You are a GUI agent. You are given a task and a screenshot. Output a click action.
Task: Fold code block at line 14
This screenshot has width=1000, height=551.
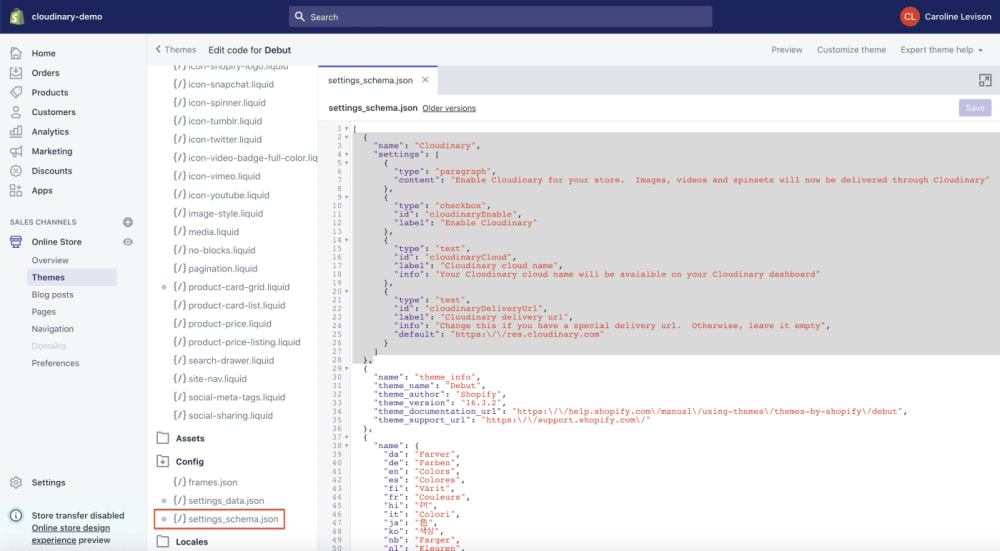click(x=346, y=240)
